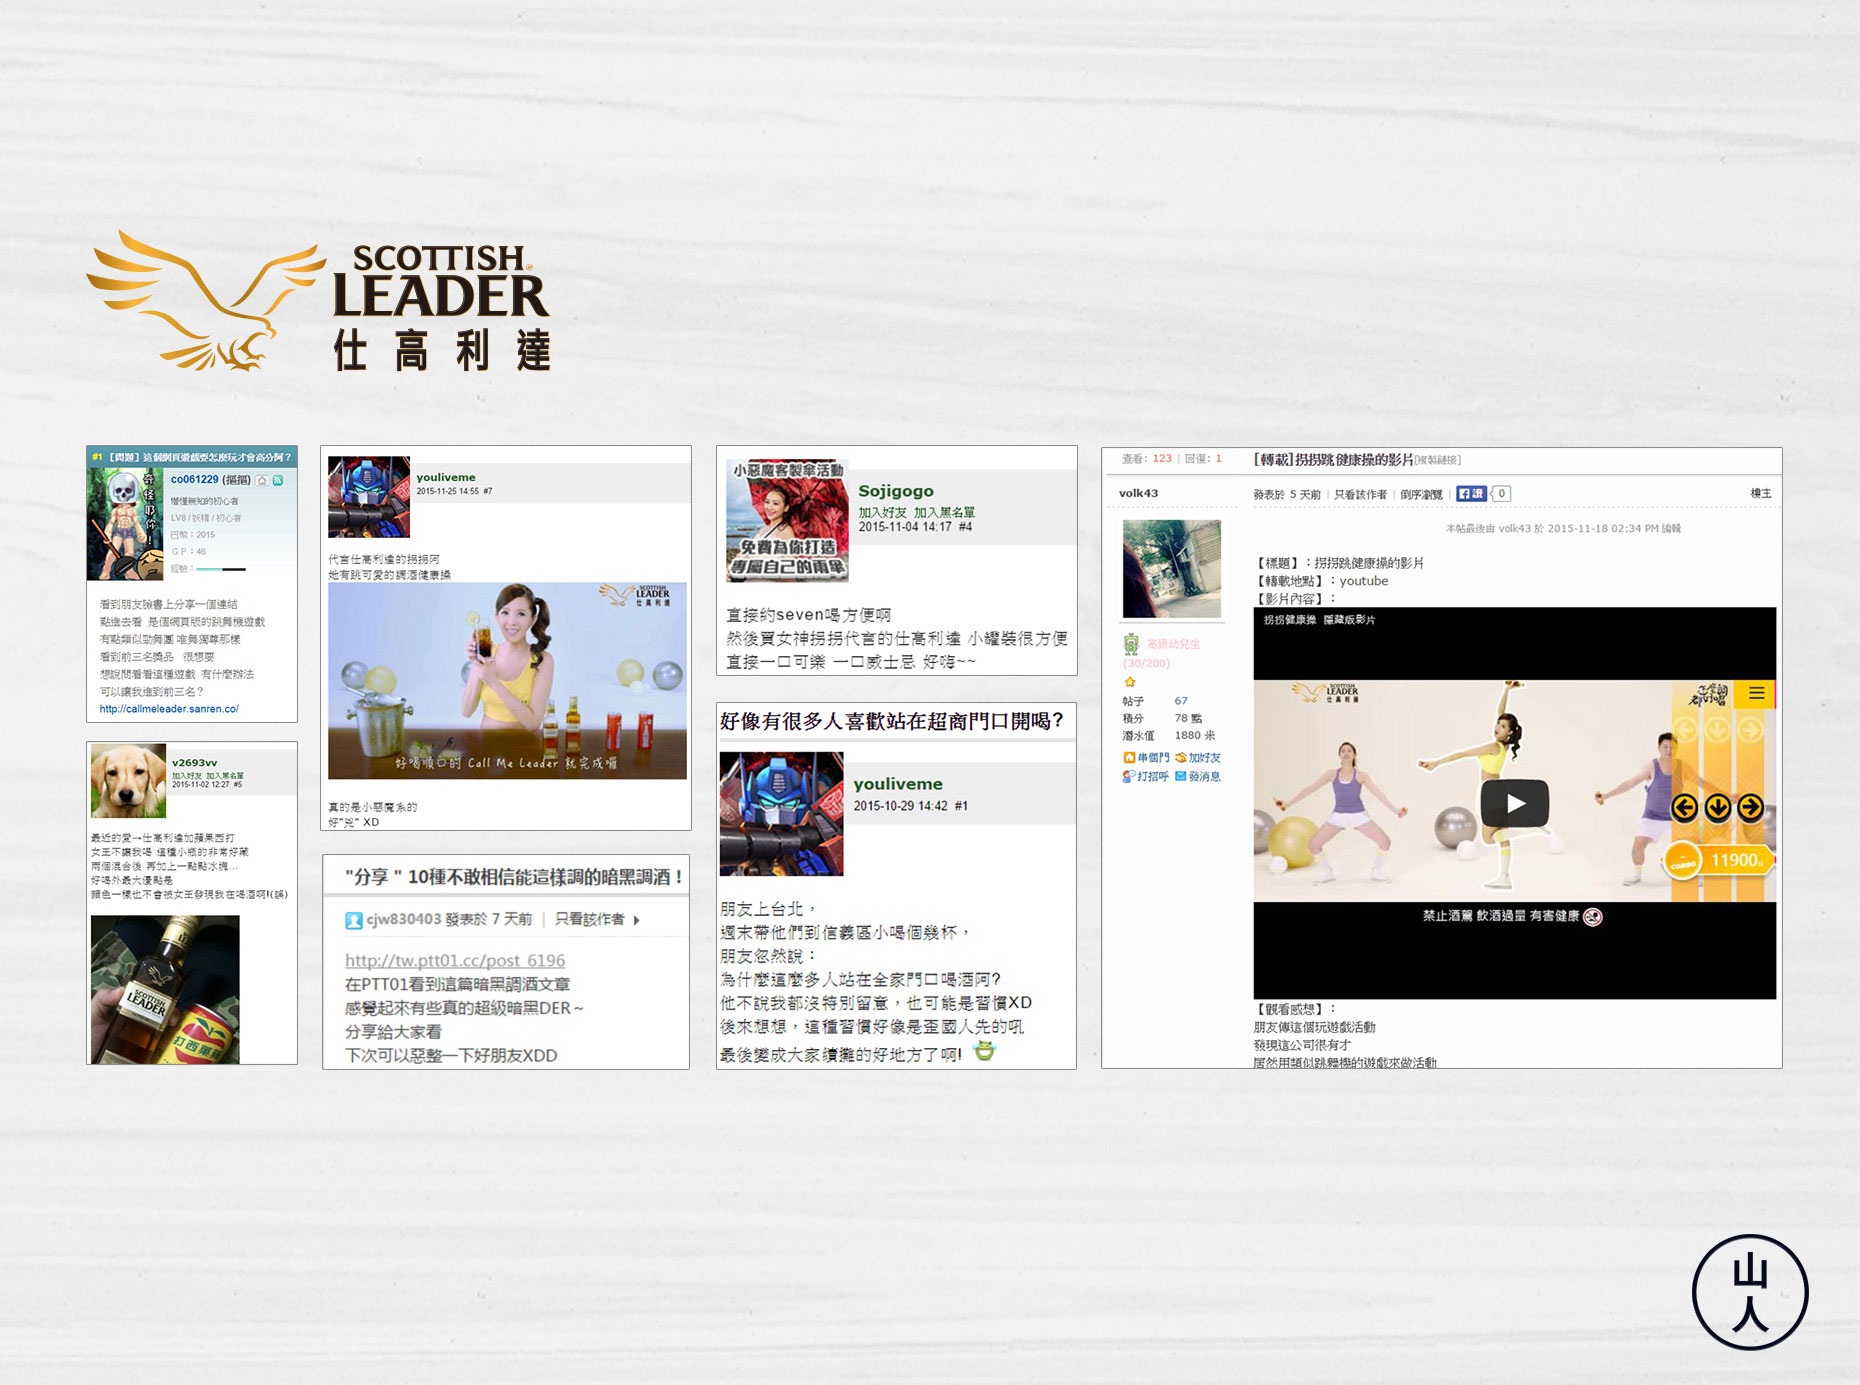Open the tw.ptt01.cc/post_6196 link
The width and height of the screenshot is (1860, 1385).
455,960
